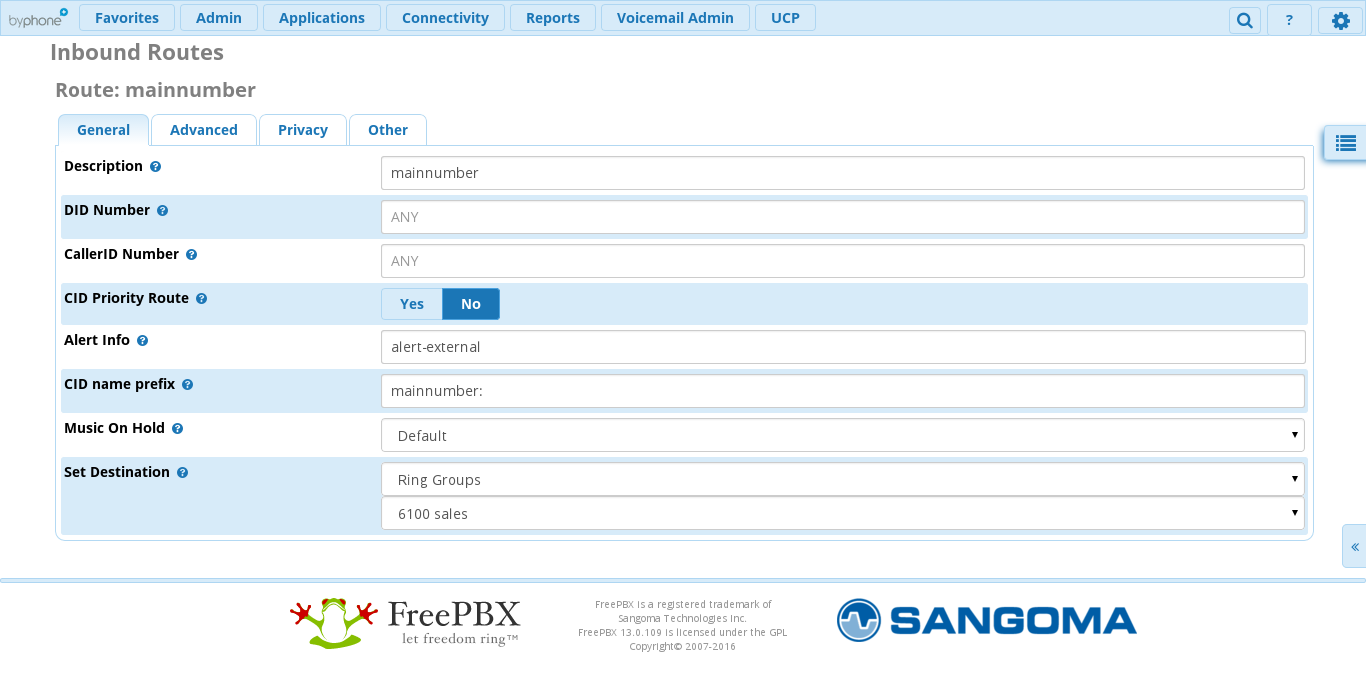
Task: Open the Ring Groups destination dropdown
Action: pos(843,480)
